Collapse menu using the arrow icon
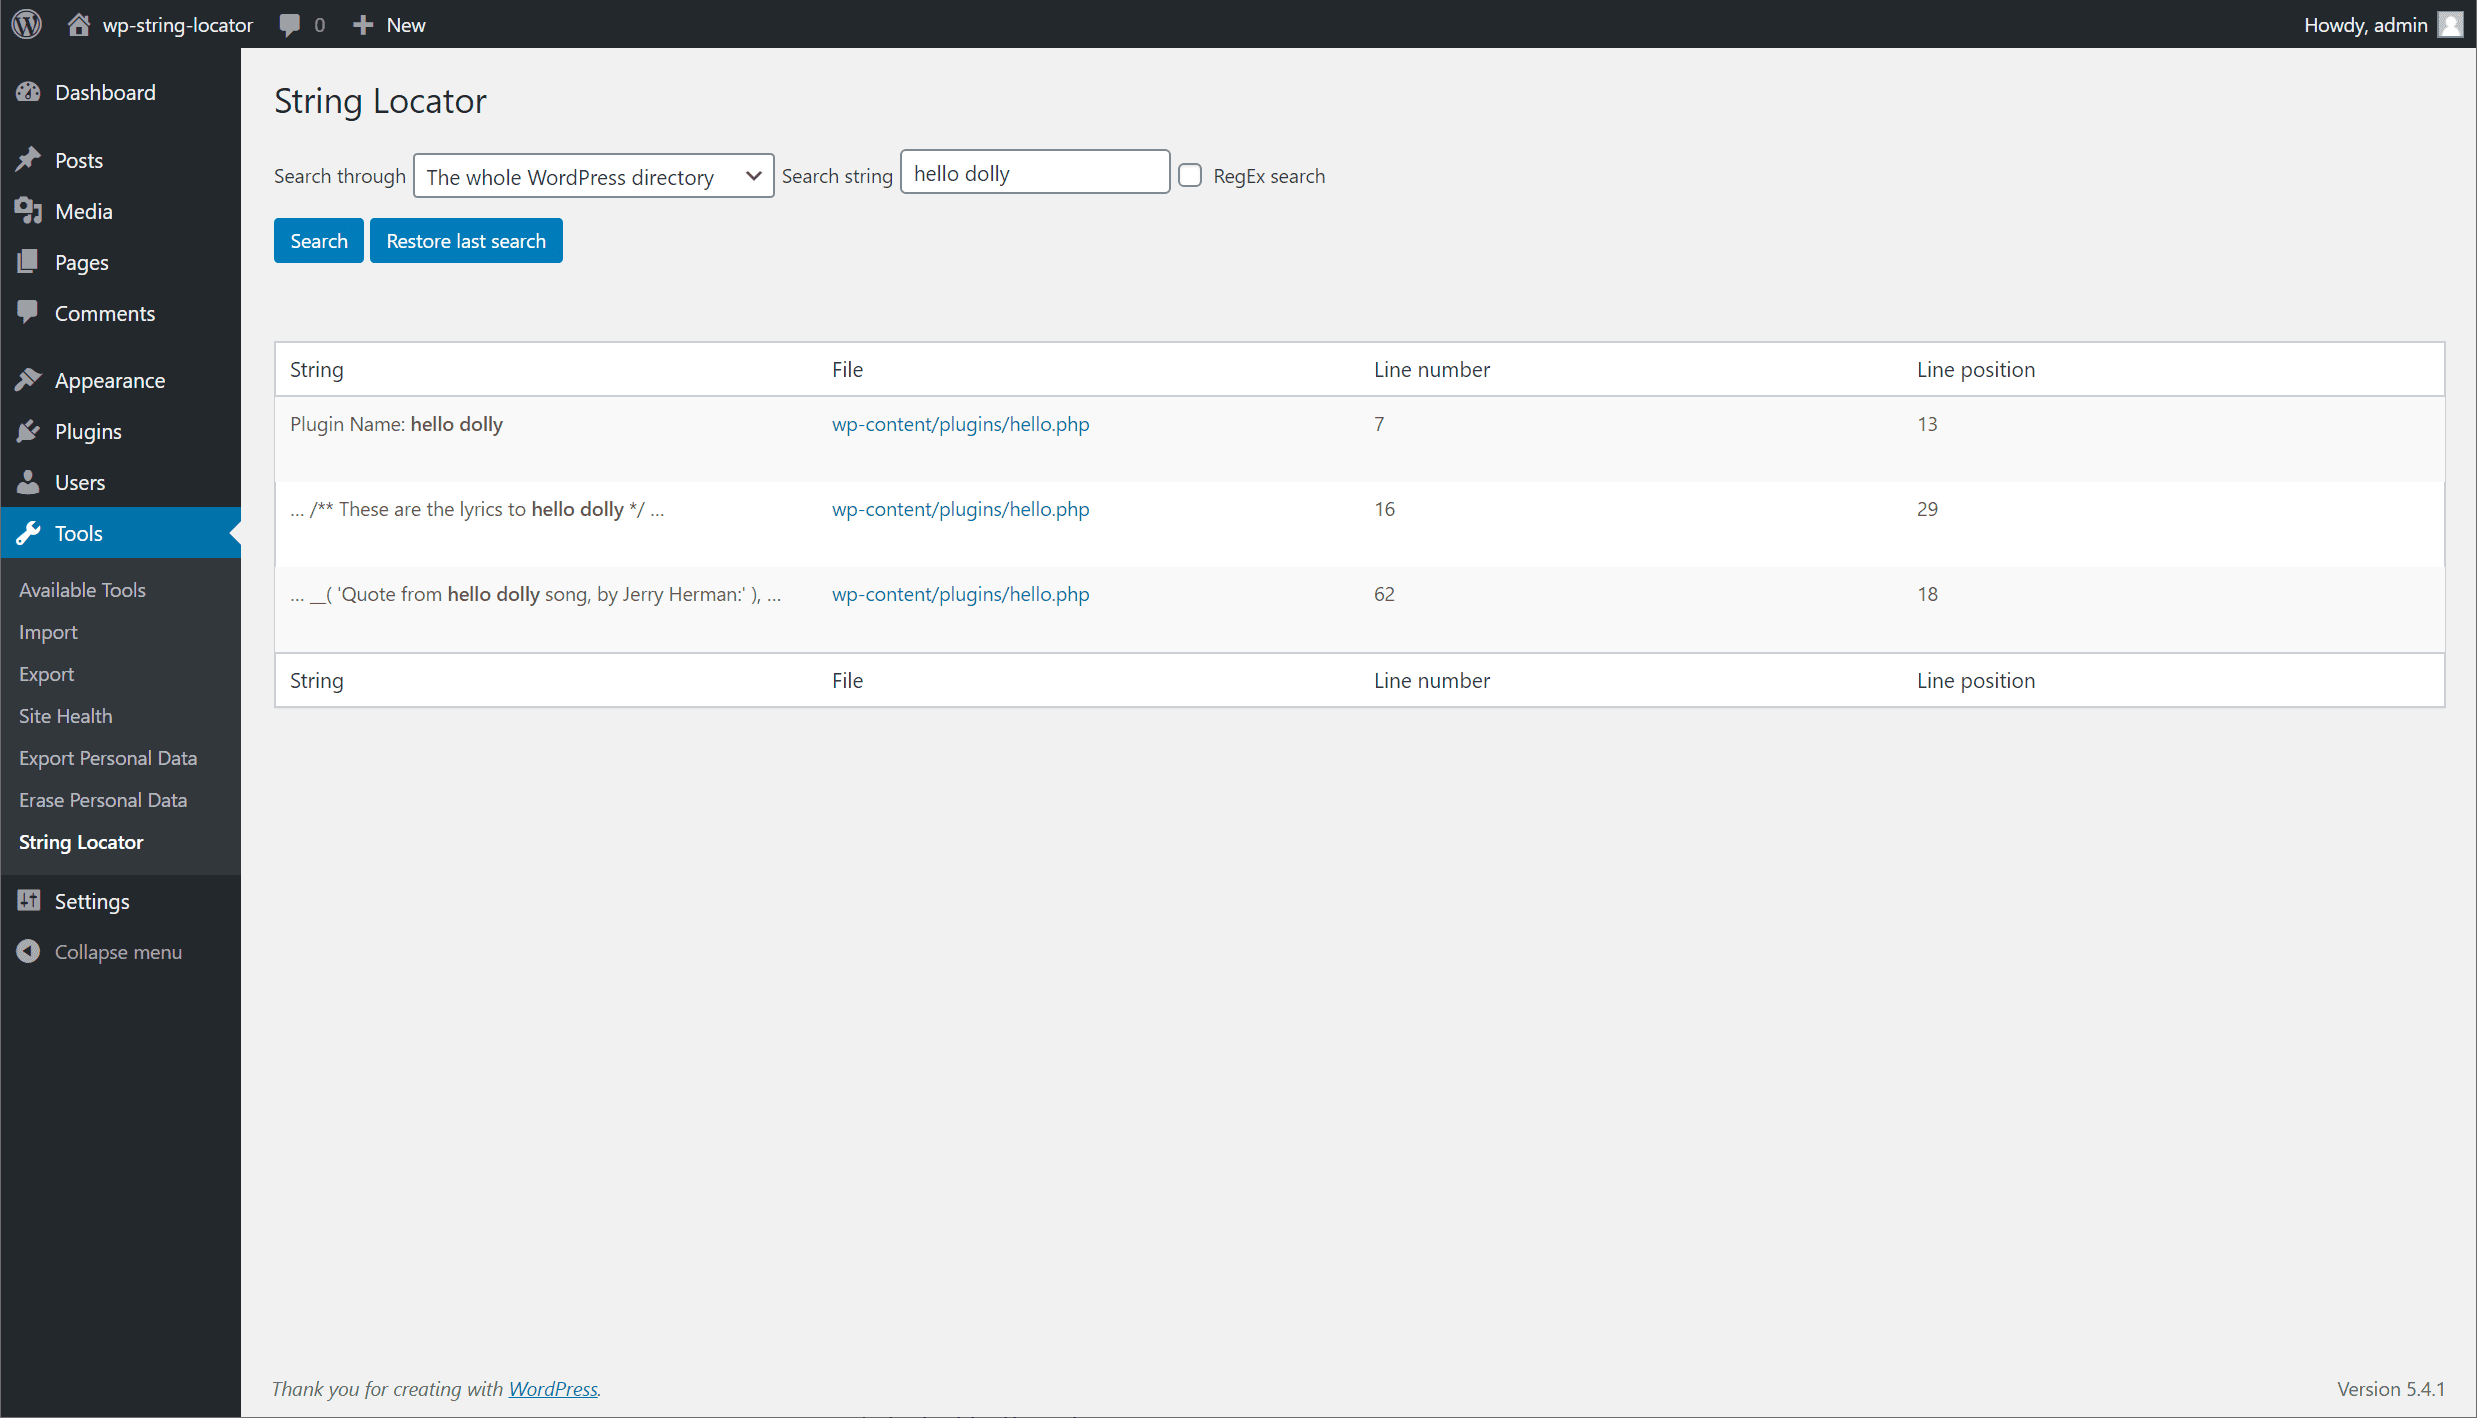Viewport: 2477px width, 1418px height. [28, 952]
